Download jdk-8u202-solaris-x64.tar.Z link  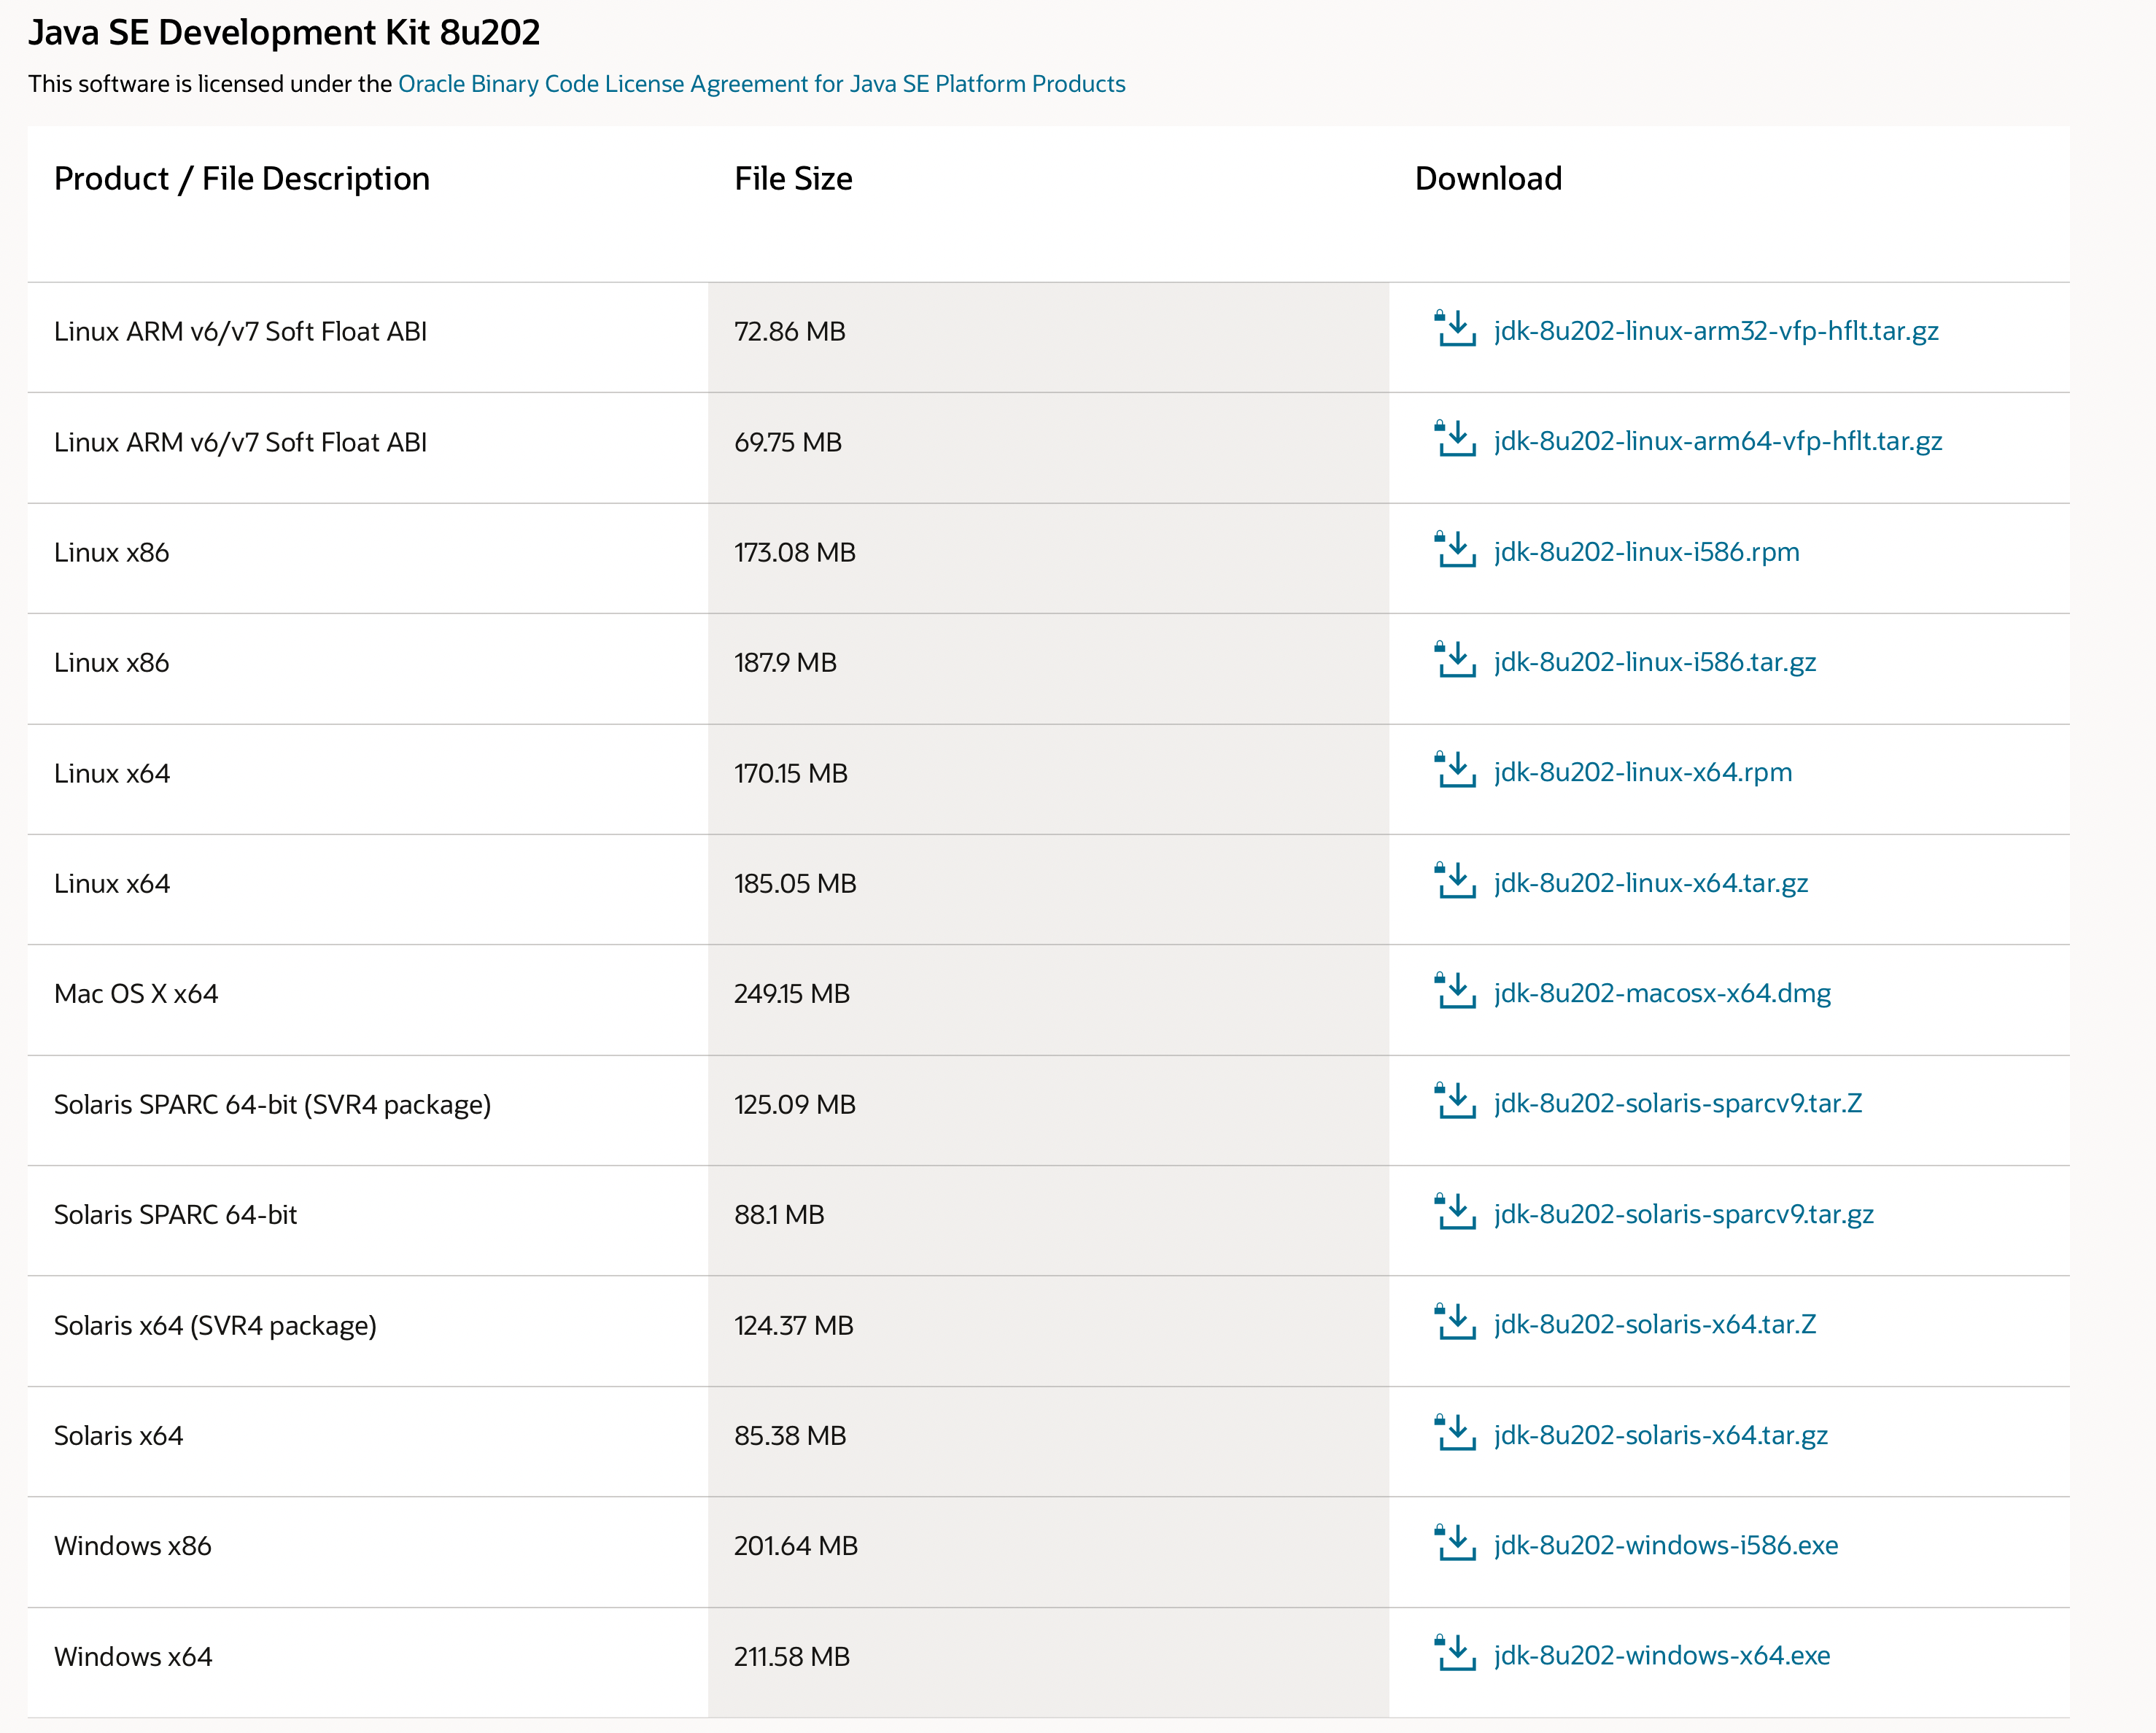pyautogui.click(x=1655, y=1324)
